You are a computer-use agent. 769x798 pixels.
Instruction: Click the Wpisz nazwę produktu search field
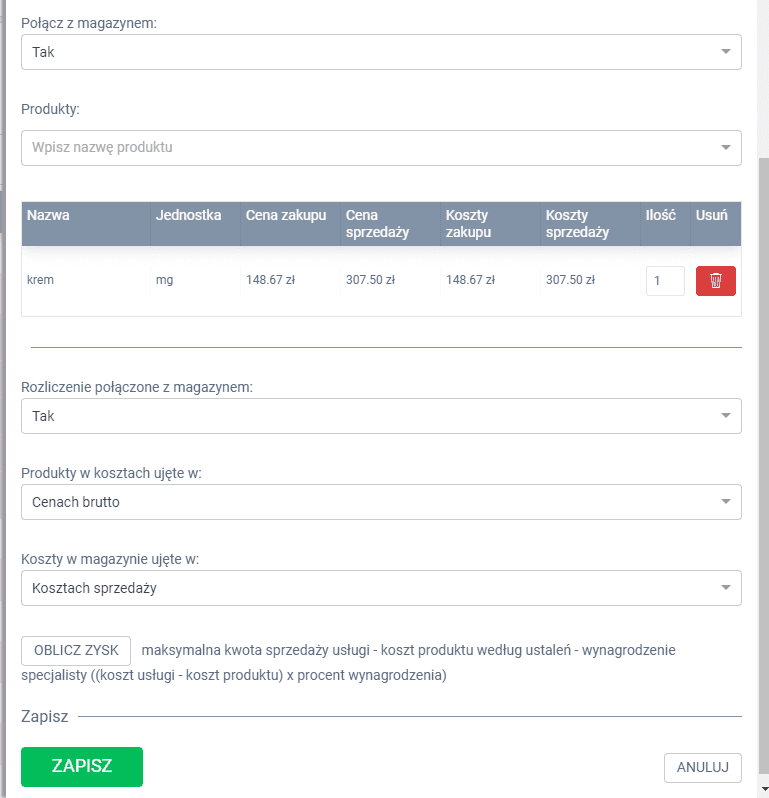point(370,148)
